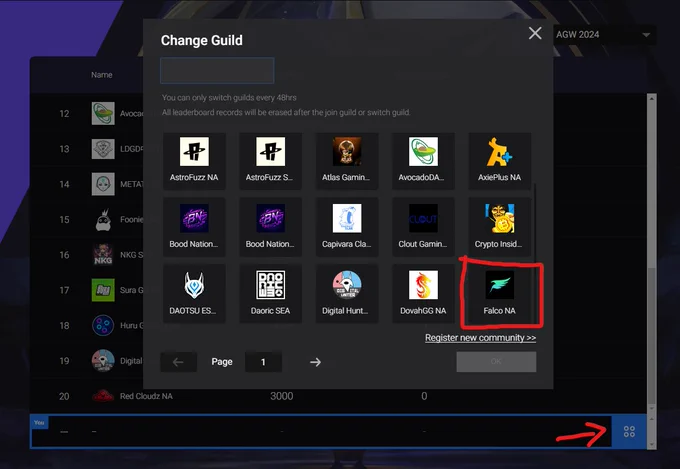Confirm with the OK button
Screen dimensions: 680x469
[x=496, y=361]
